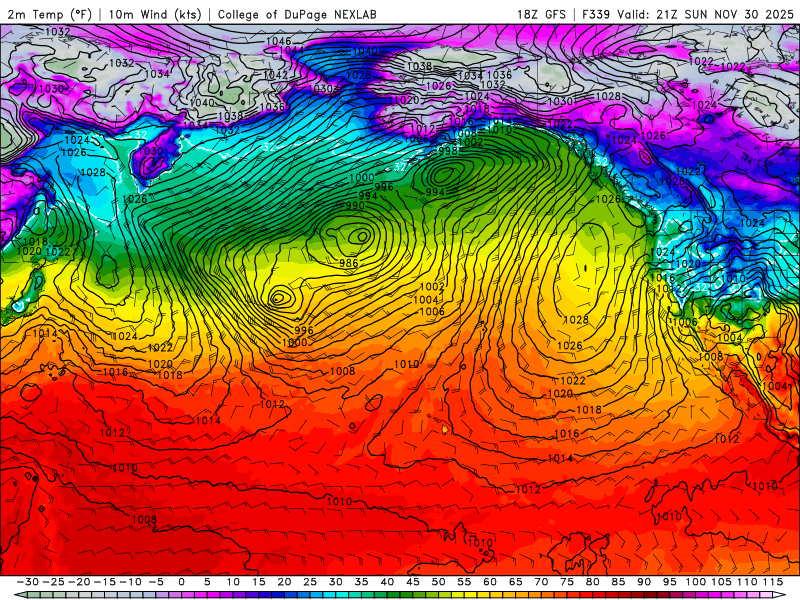Click the positive 15 value on temperature scale
Image resolution: width=800 pixels, height=600 pixels.
point(259,582)
